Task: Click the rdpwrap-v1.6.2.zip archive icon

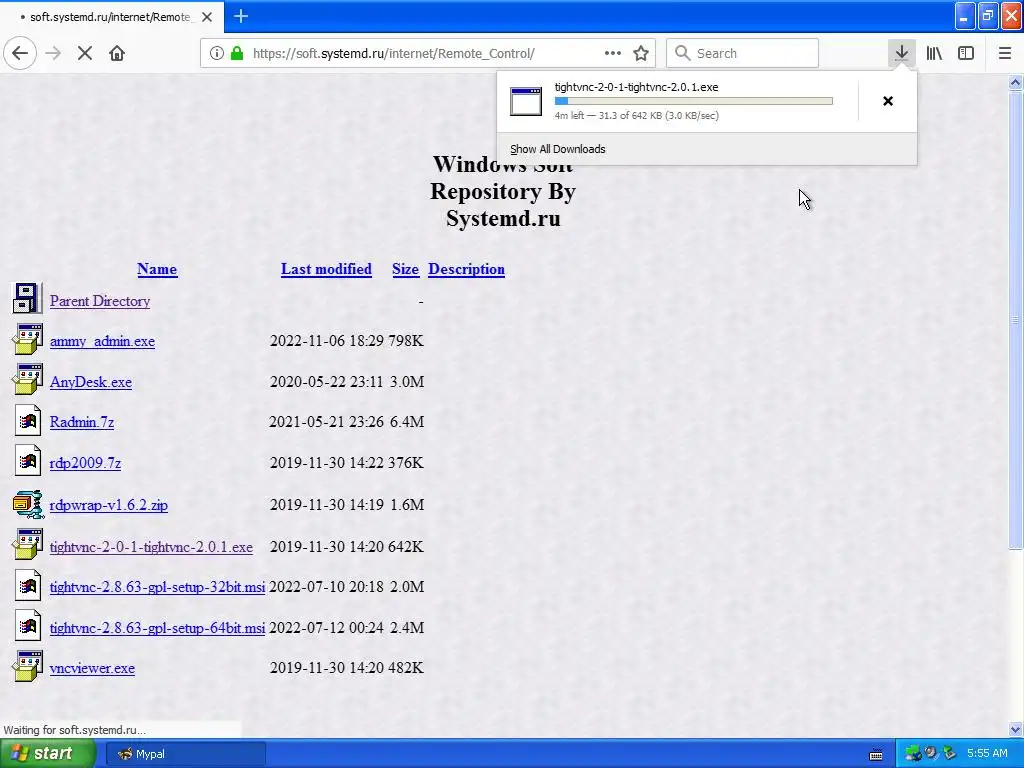Action: coord(28,504)
